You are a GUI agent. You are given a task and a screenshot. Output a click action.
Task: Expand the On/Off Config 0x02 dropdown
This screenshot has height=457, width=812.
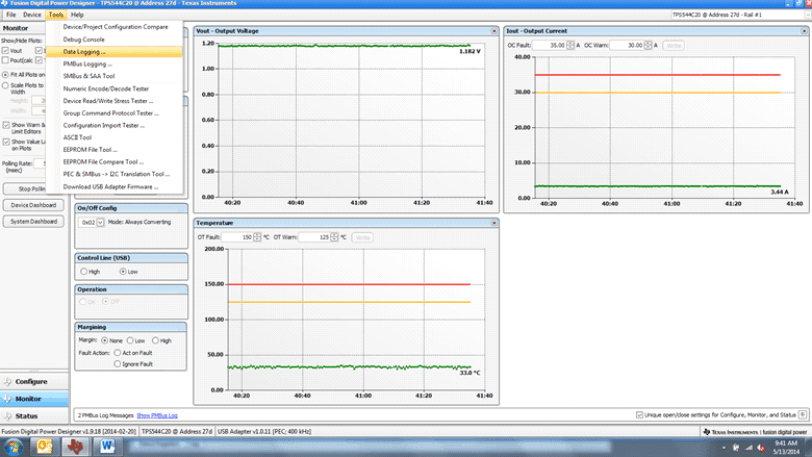[100, 222]
